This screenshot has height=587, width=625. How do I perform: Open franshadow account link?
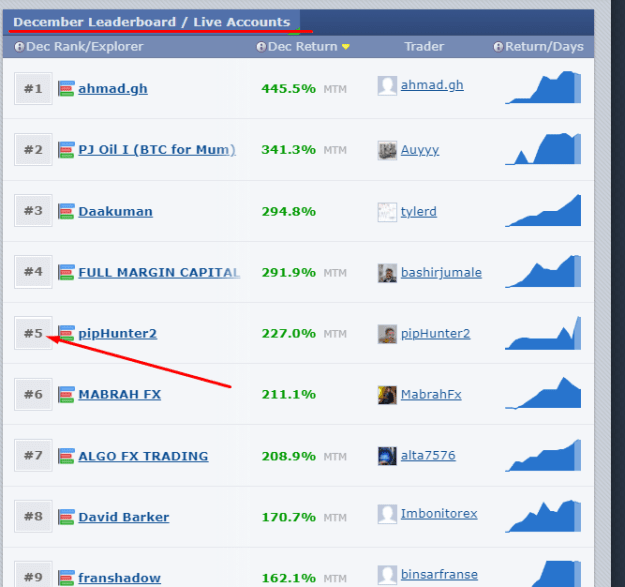pos(120,578)
